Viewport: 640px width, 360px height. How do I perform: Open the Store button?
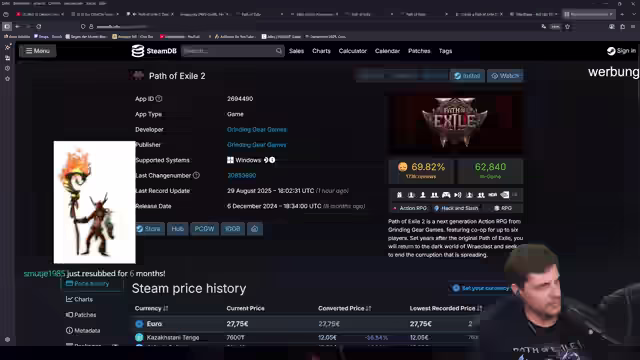coord(149,229)
